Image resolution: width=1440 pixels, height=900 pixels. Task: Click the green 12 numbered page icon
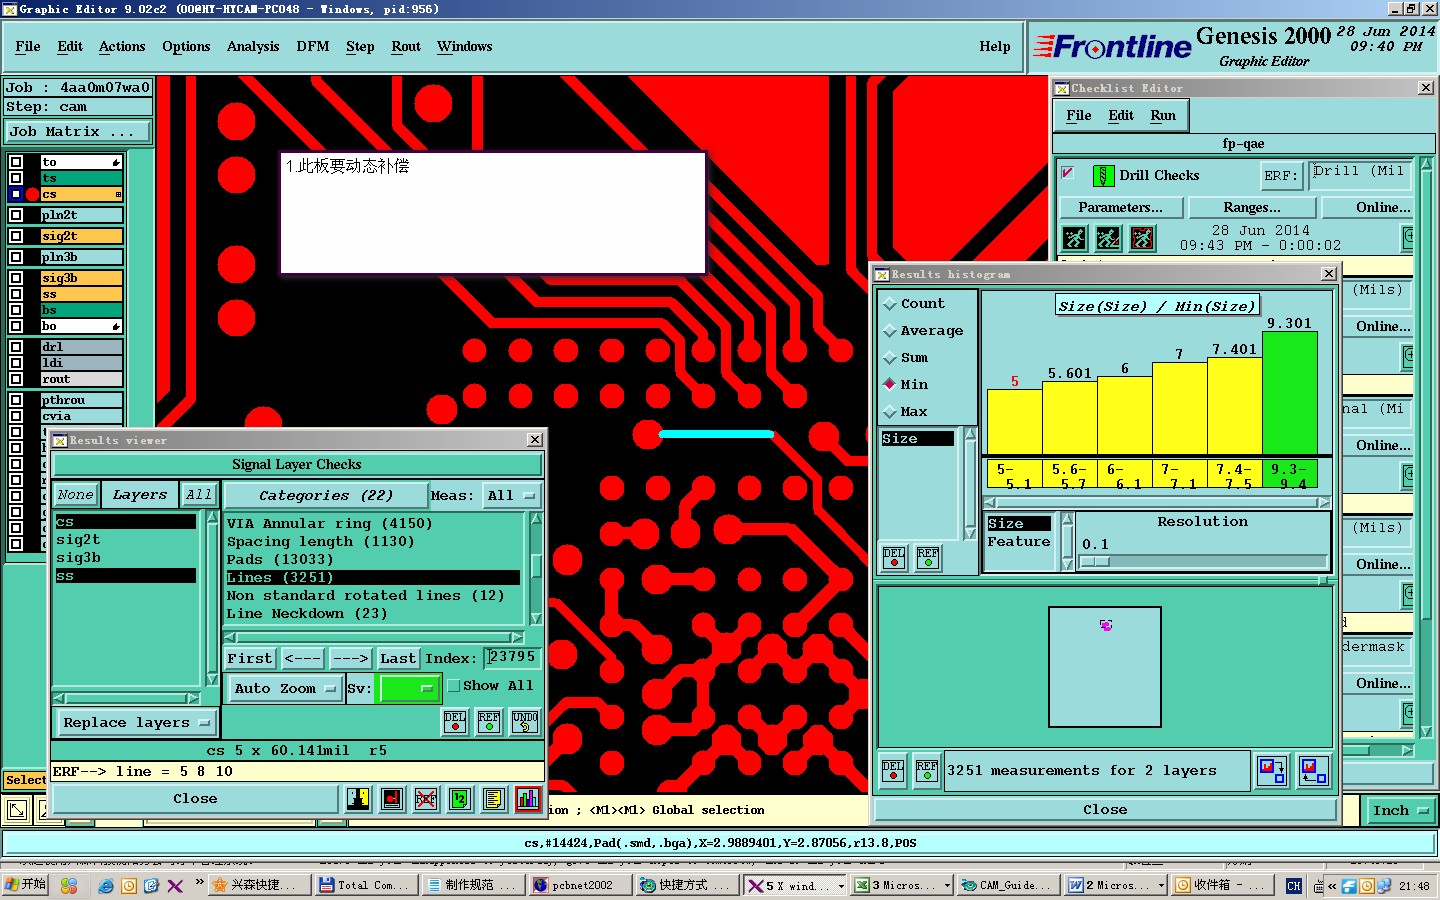(x=459, y=798)
